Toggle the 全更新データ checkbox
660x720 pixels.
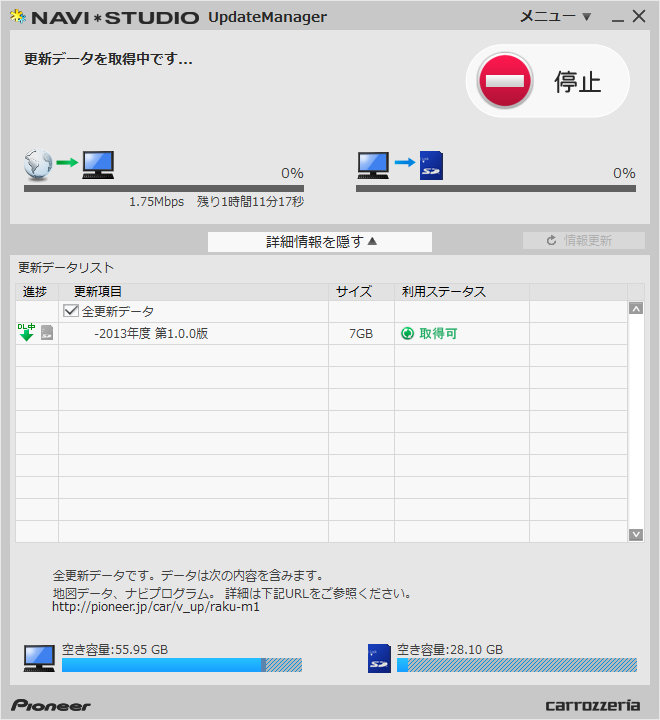tap(71, 311)
